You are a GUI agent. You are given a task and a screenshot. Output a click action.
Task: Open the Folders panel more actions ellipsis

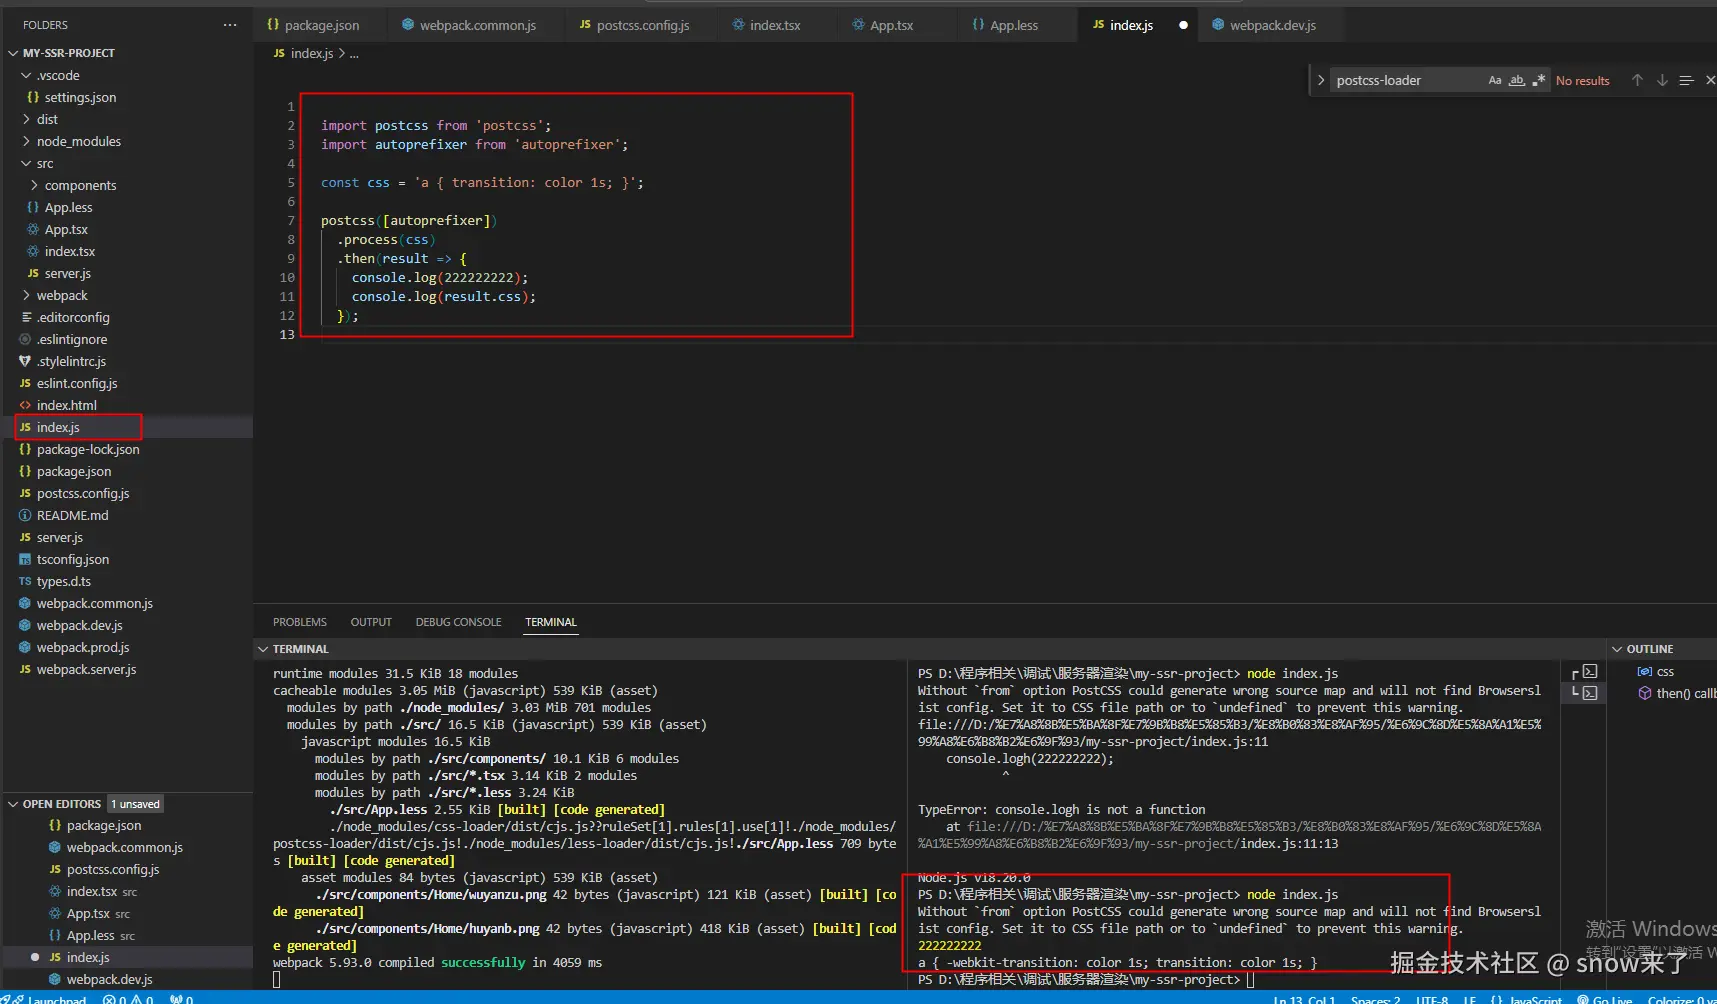point(230,25)
